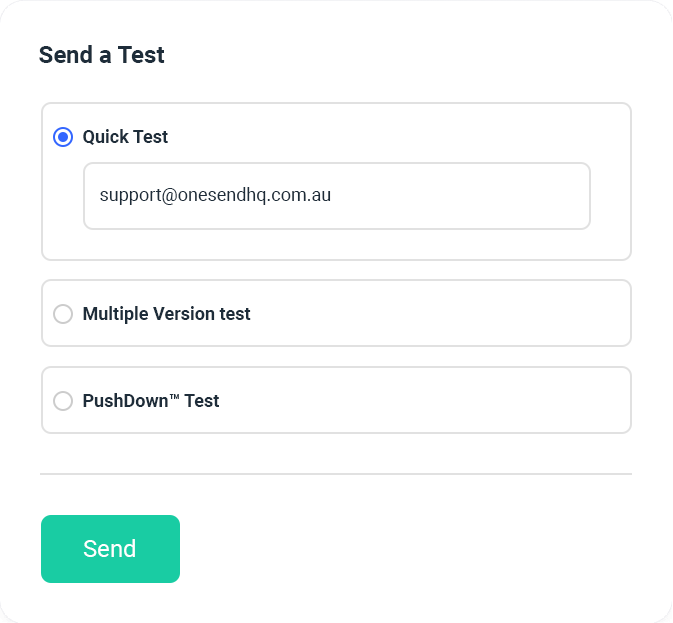Click the 'Multiple Version test' label text
Screen dimensions: 673x623
point(166,314)
